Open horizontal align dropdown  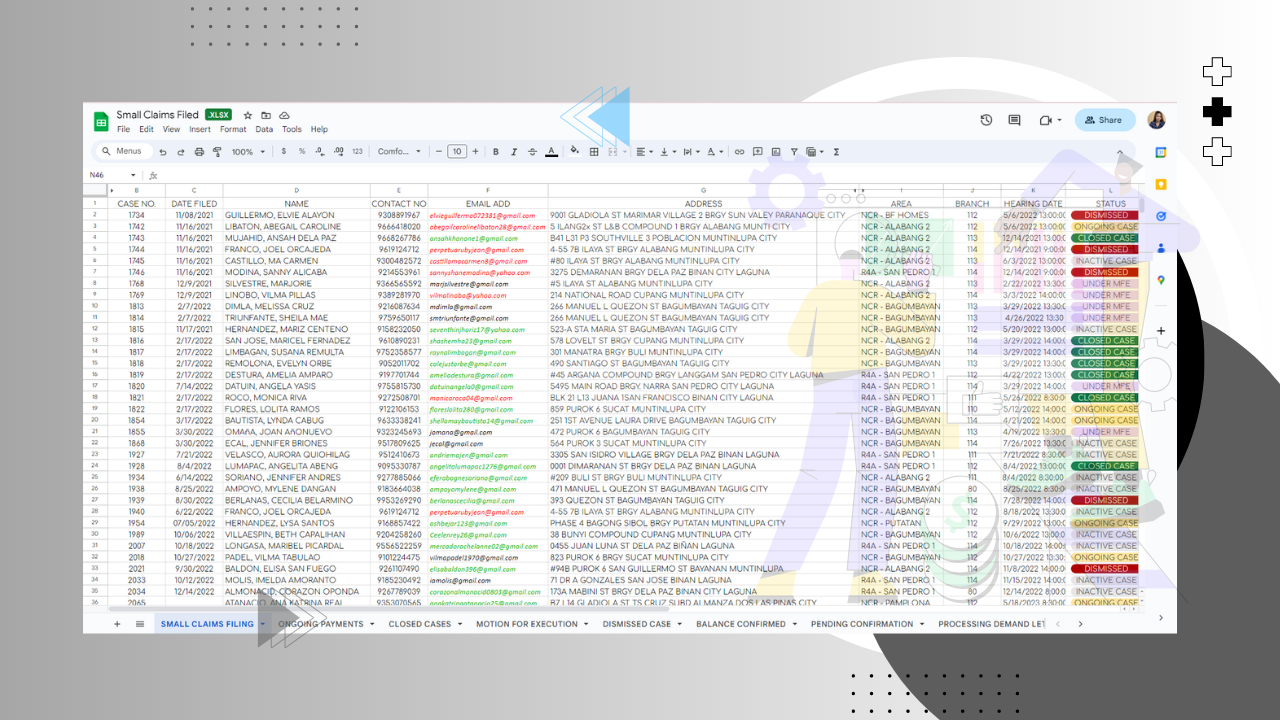644,152
